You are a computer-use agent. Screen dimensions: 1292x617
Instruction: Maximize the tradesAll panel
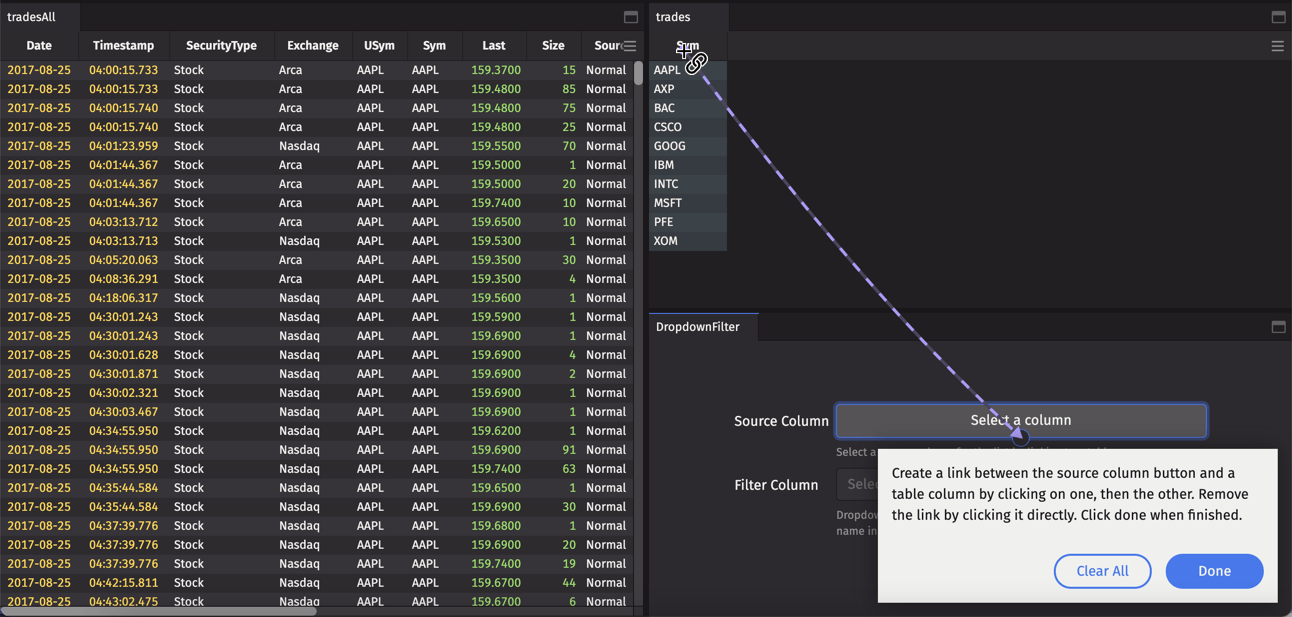click(x=631, y=17)
